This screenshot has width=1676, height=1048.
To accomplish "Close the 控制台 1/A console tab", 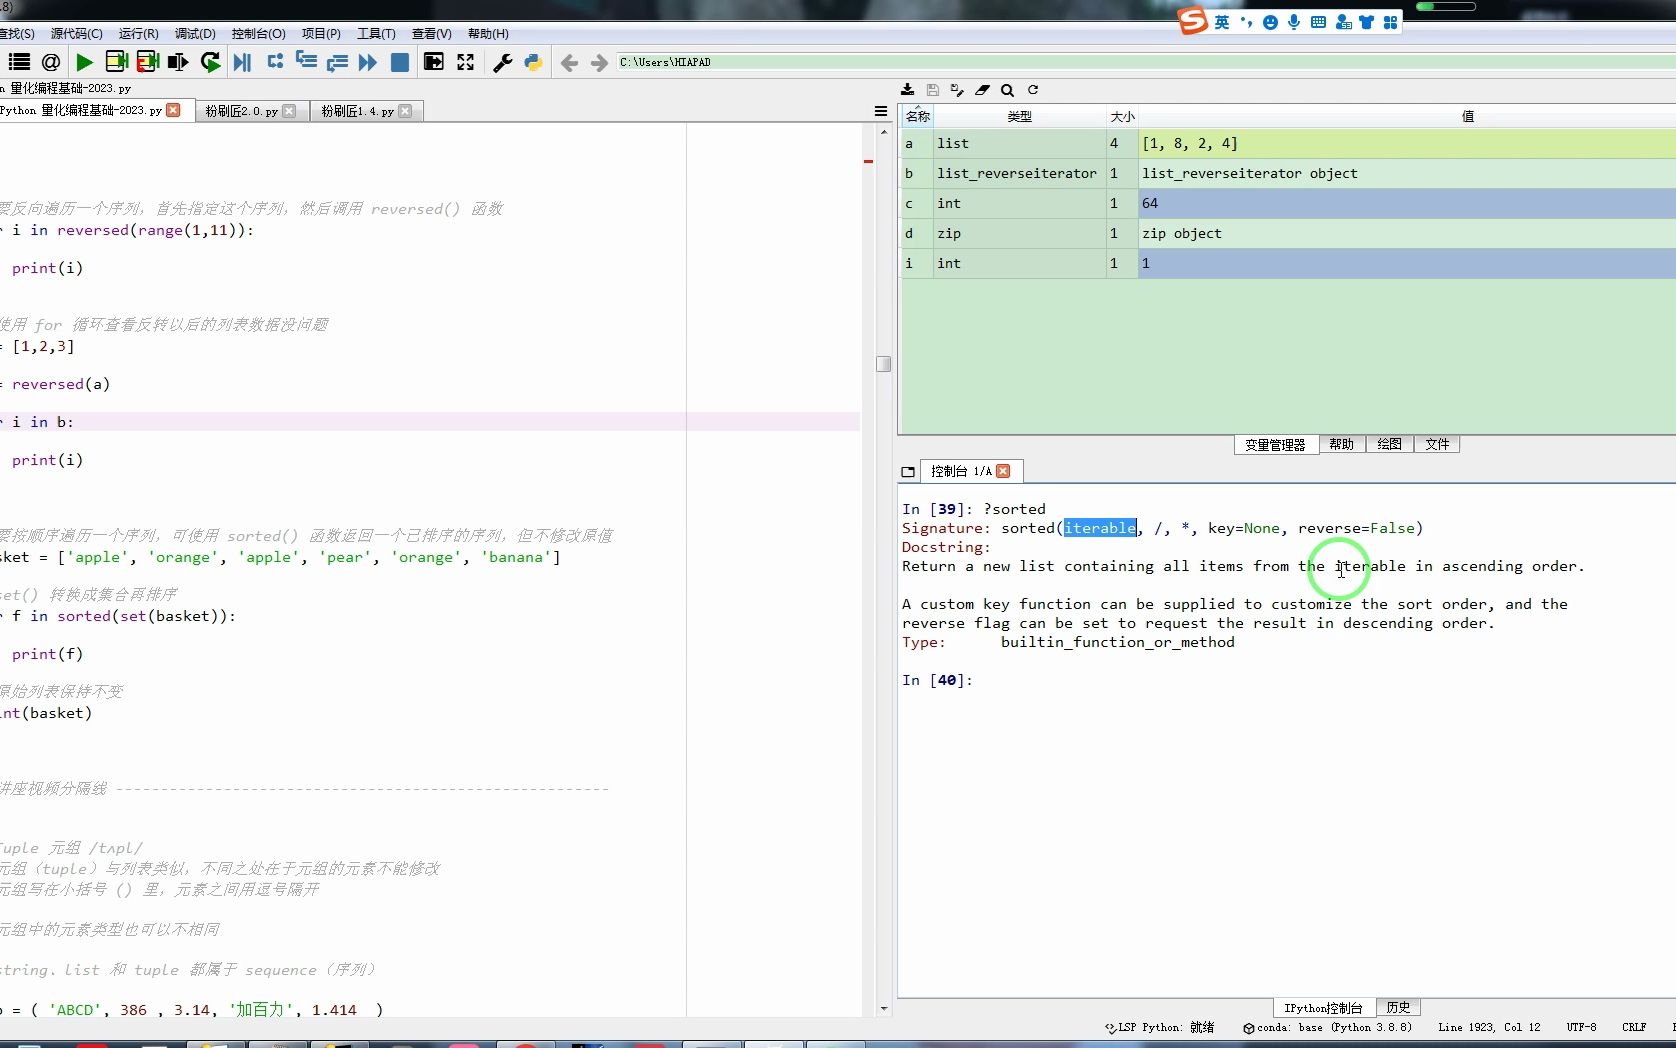I will (x=1003, y=471).
